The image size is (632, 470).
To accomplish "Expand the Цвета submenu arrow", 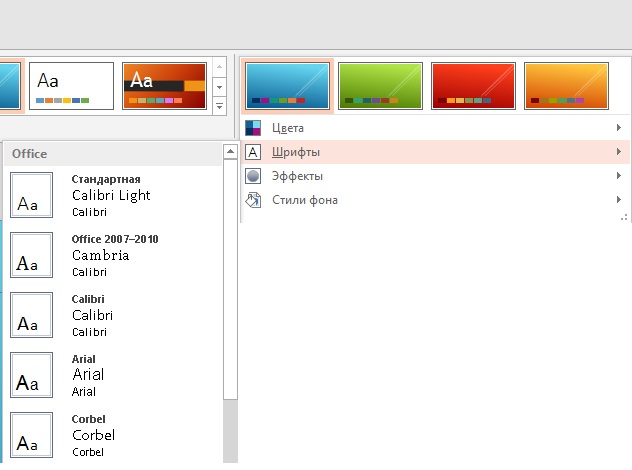I will pos(619,128).
